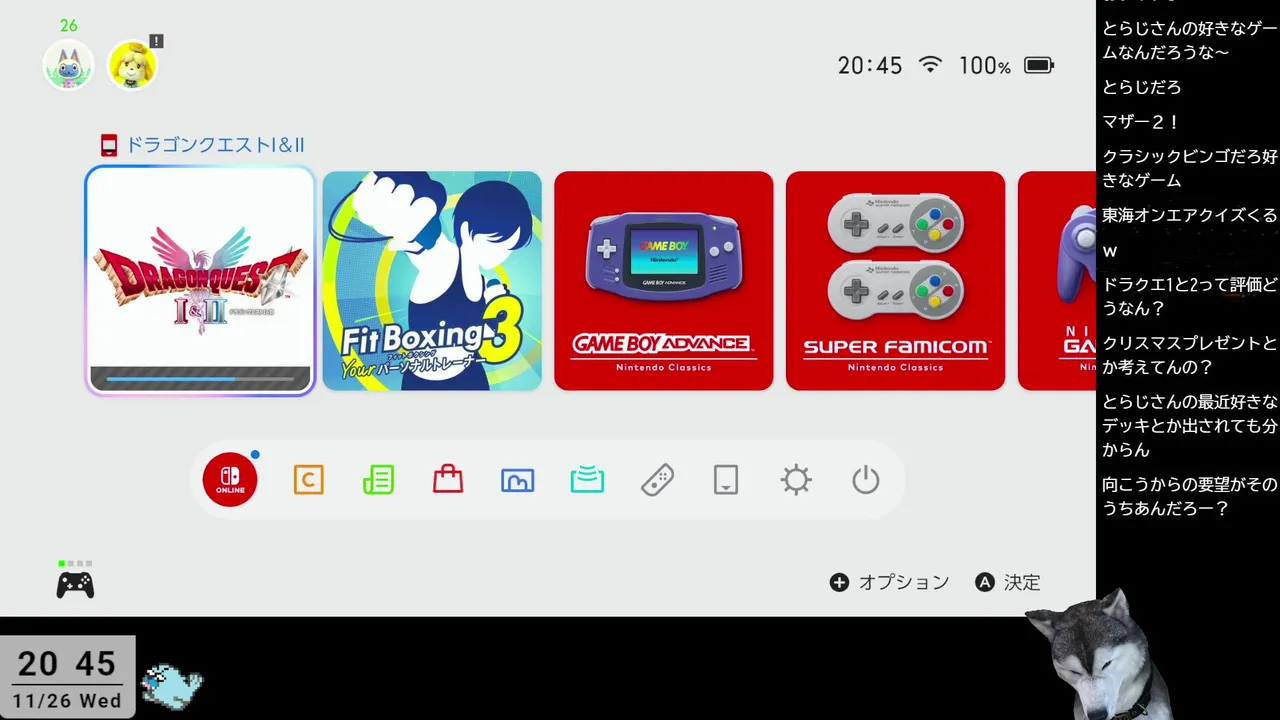Open the blue Album icon

pos(517,481)
